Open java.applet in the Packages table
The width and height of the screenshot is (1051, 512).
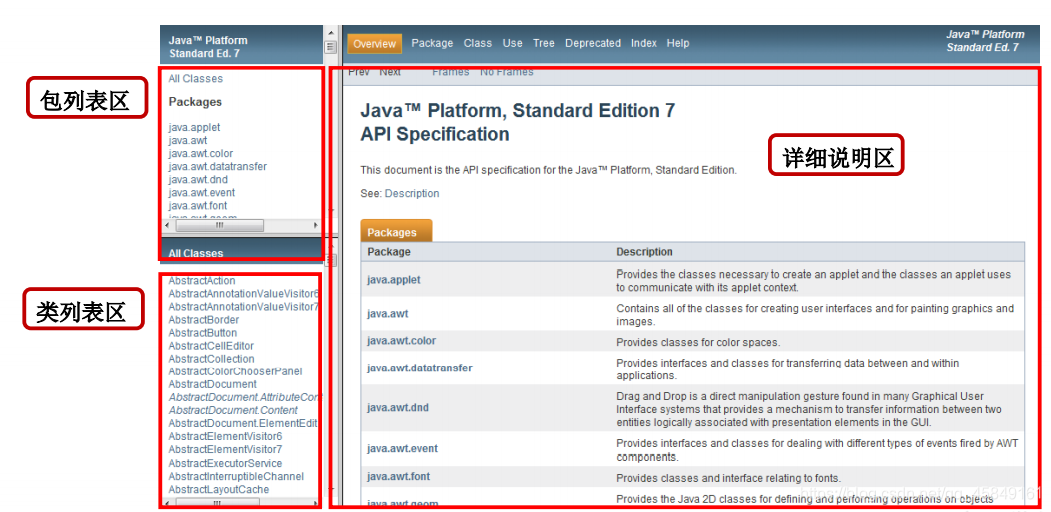pos(393,279)
